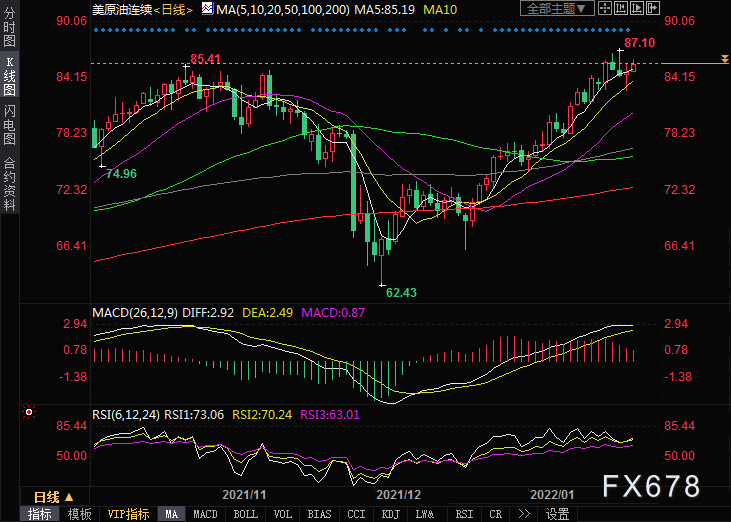Select the BOLL indicator tab
This screenshot has width=731, height=522.
[245, 514]
